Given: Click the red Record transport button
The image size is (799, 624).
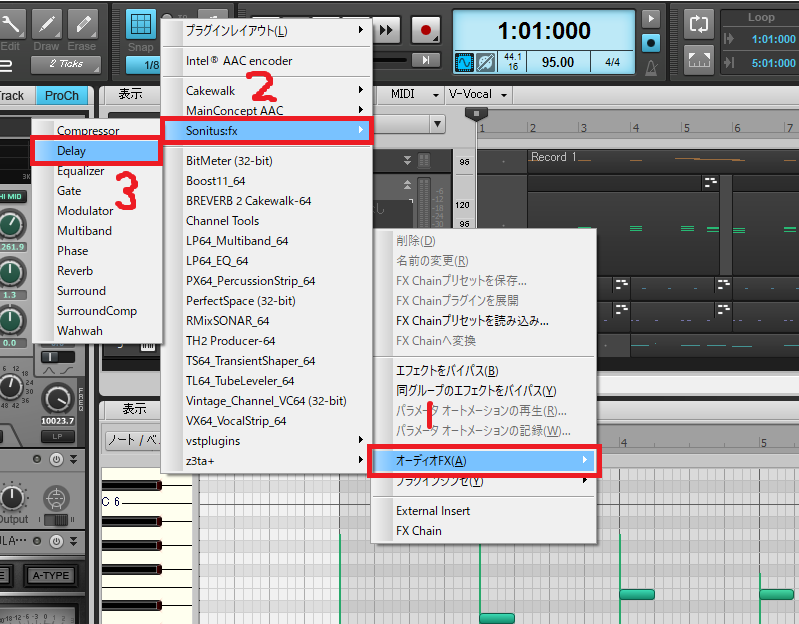Looking at the screenshot, I should 425,31.
